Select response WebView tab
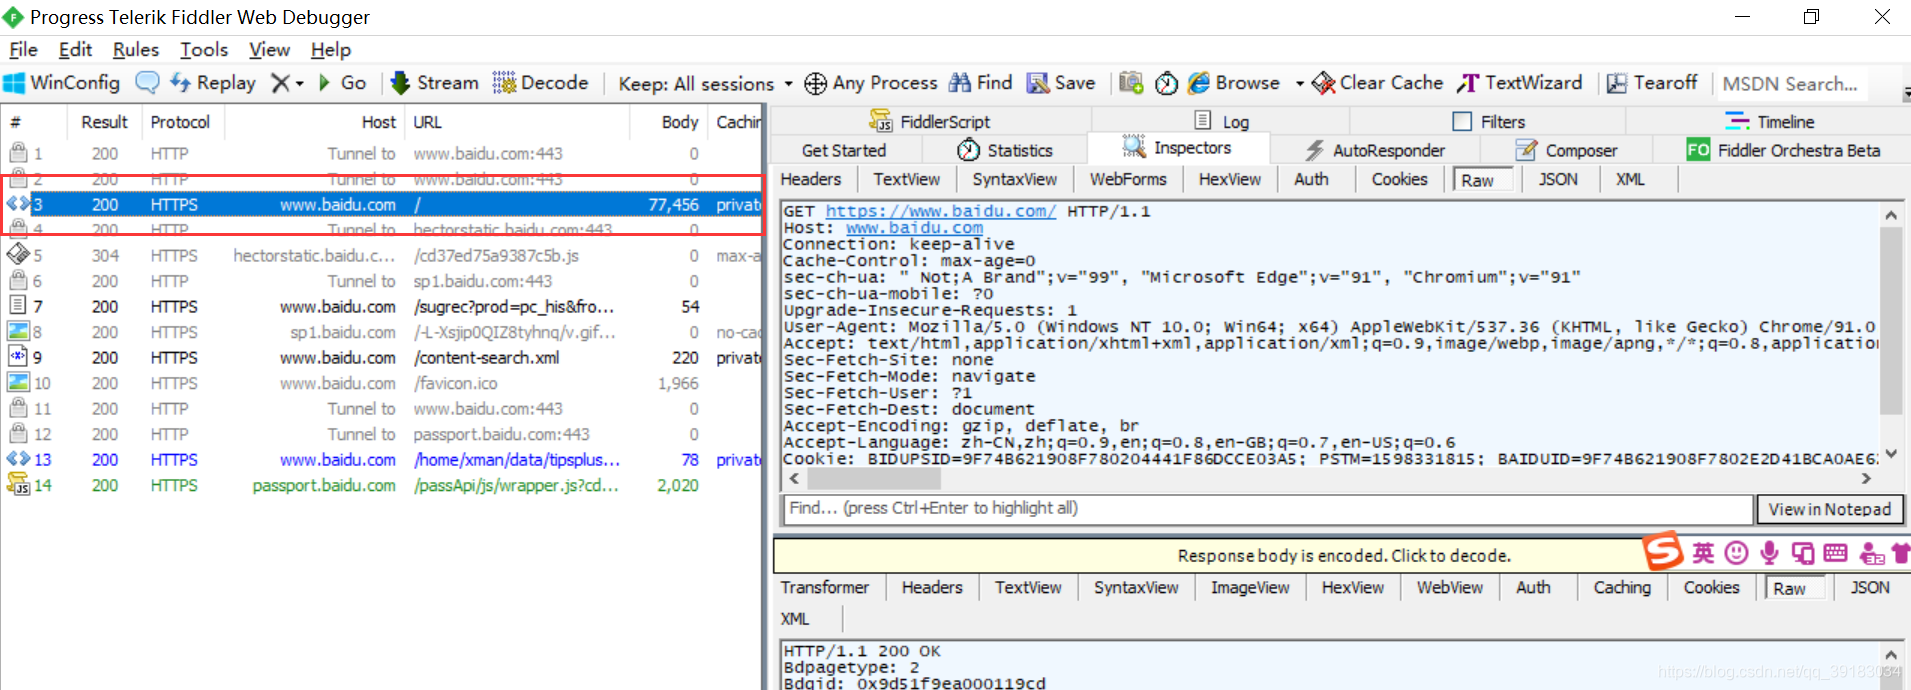Viewport: 1911px width, 690px height. coord(1449,587)
